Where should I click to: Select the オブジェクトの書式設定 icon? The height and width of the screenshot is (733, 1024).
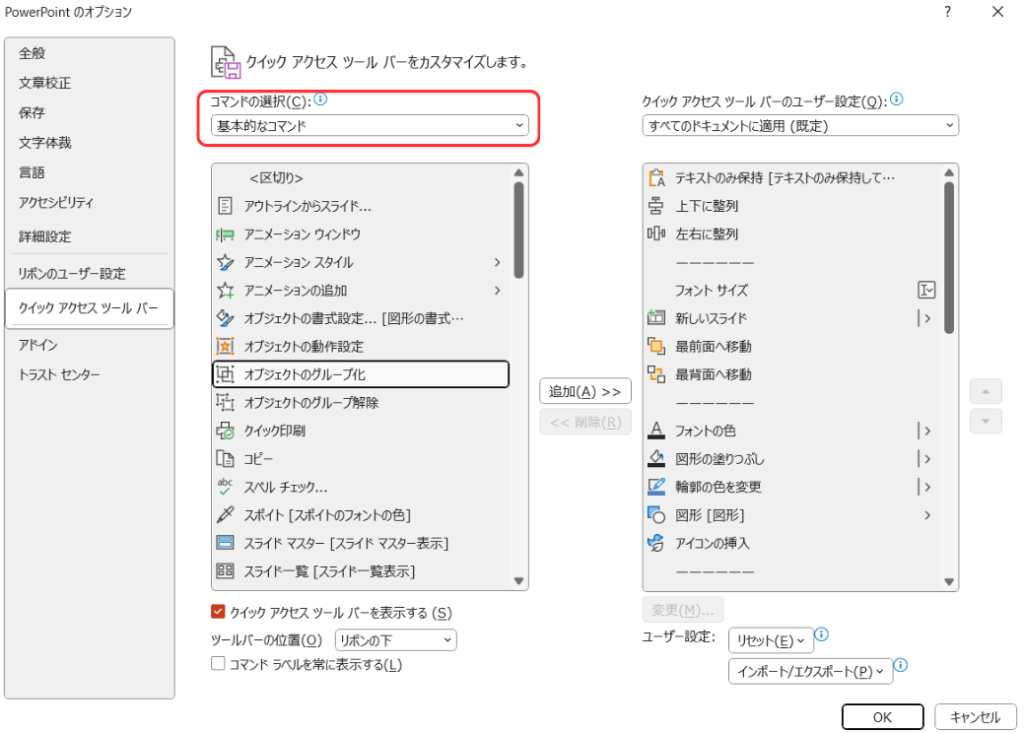coord(225,318)
